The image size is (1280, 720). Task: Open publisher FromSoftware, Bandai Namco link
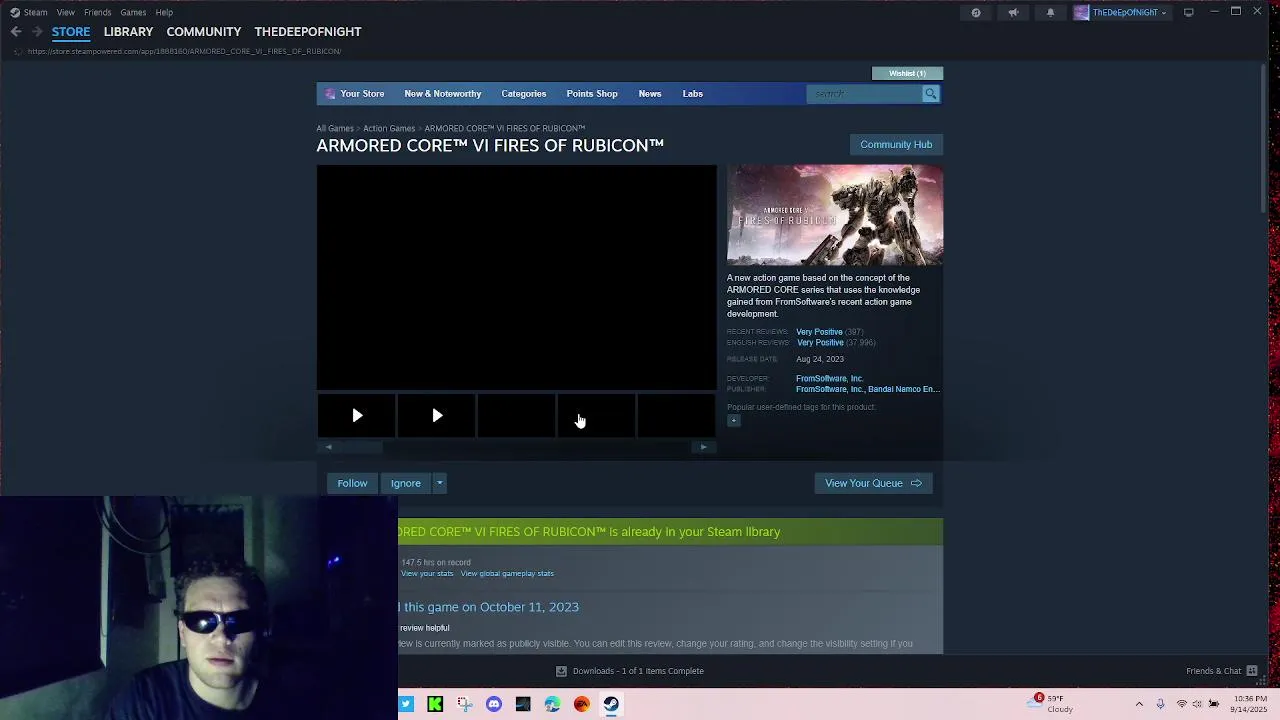click(x=868, y=389)
